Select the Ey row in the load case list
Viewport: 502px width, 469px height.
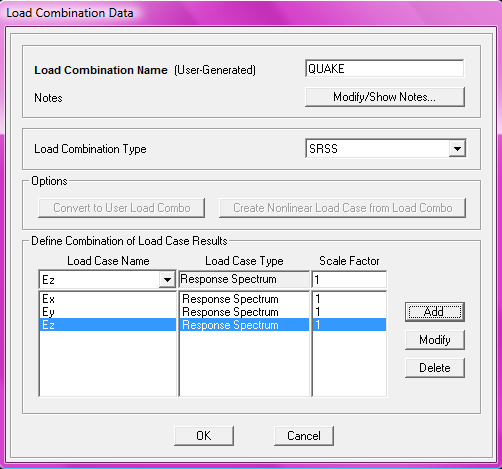tap(108, 312)
